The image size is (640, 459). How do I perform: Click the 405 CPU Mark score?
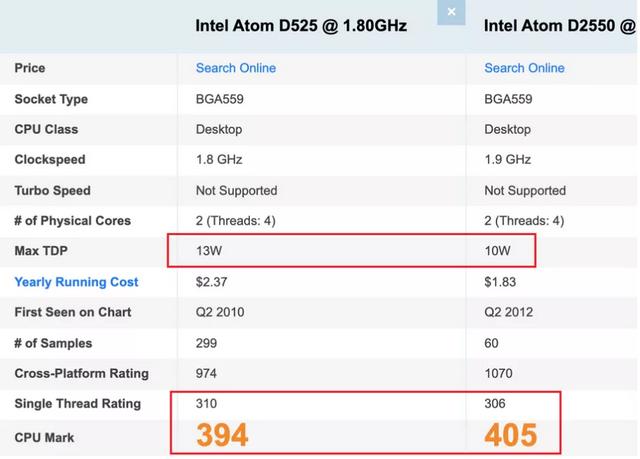[511, 435]
